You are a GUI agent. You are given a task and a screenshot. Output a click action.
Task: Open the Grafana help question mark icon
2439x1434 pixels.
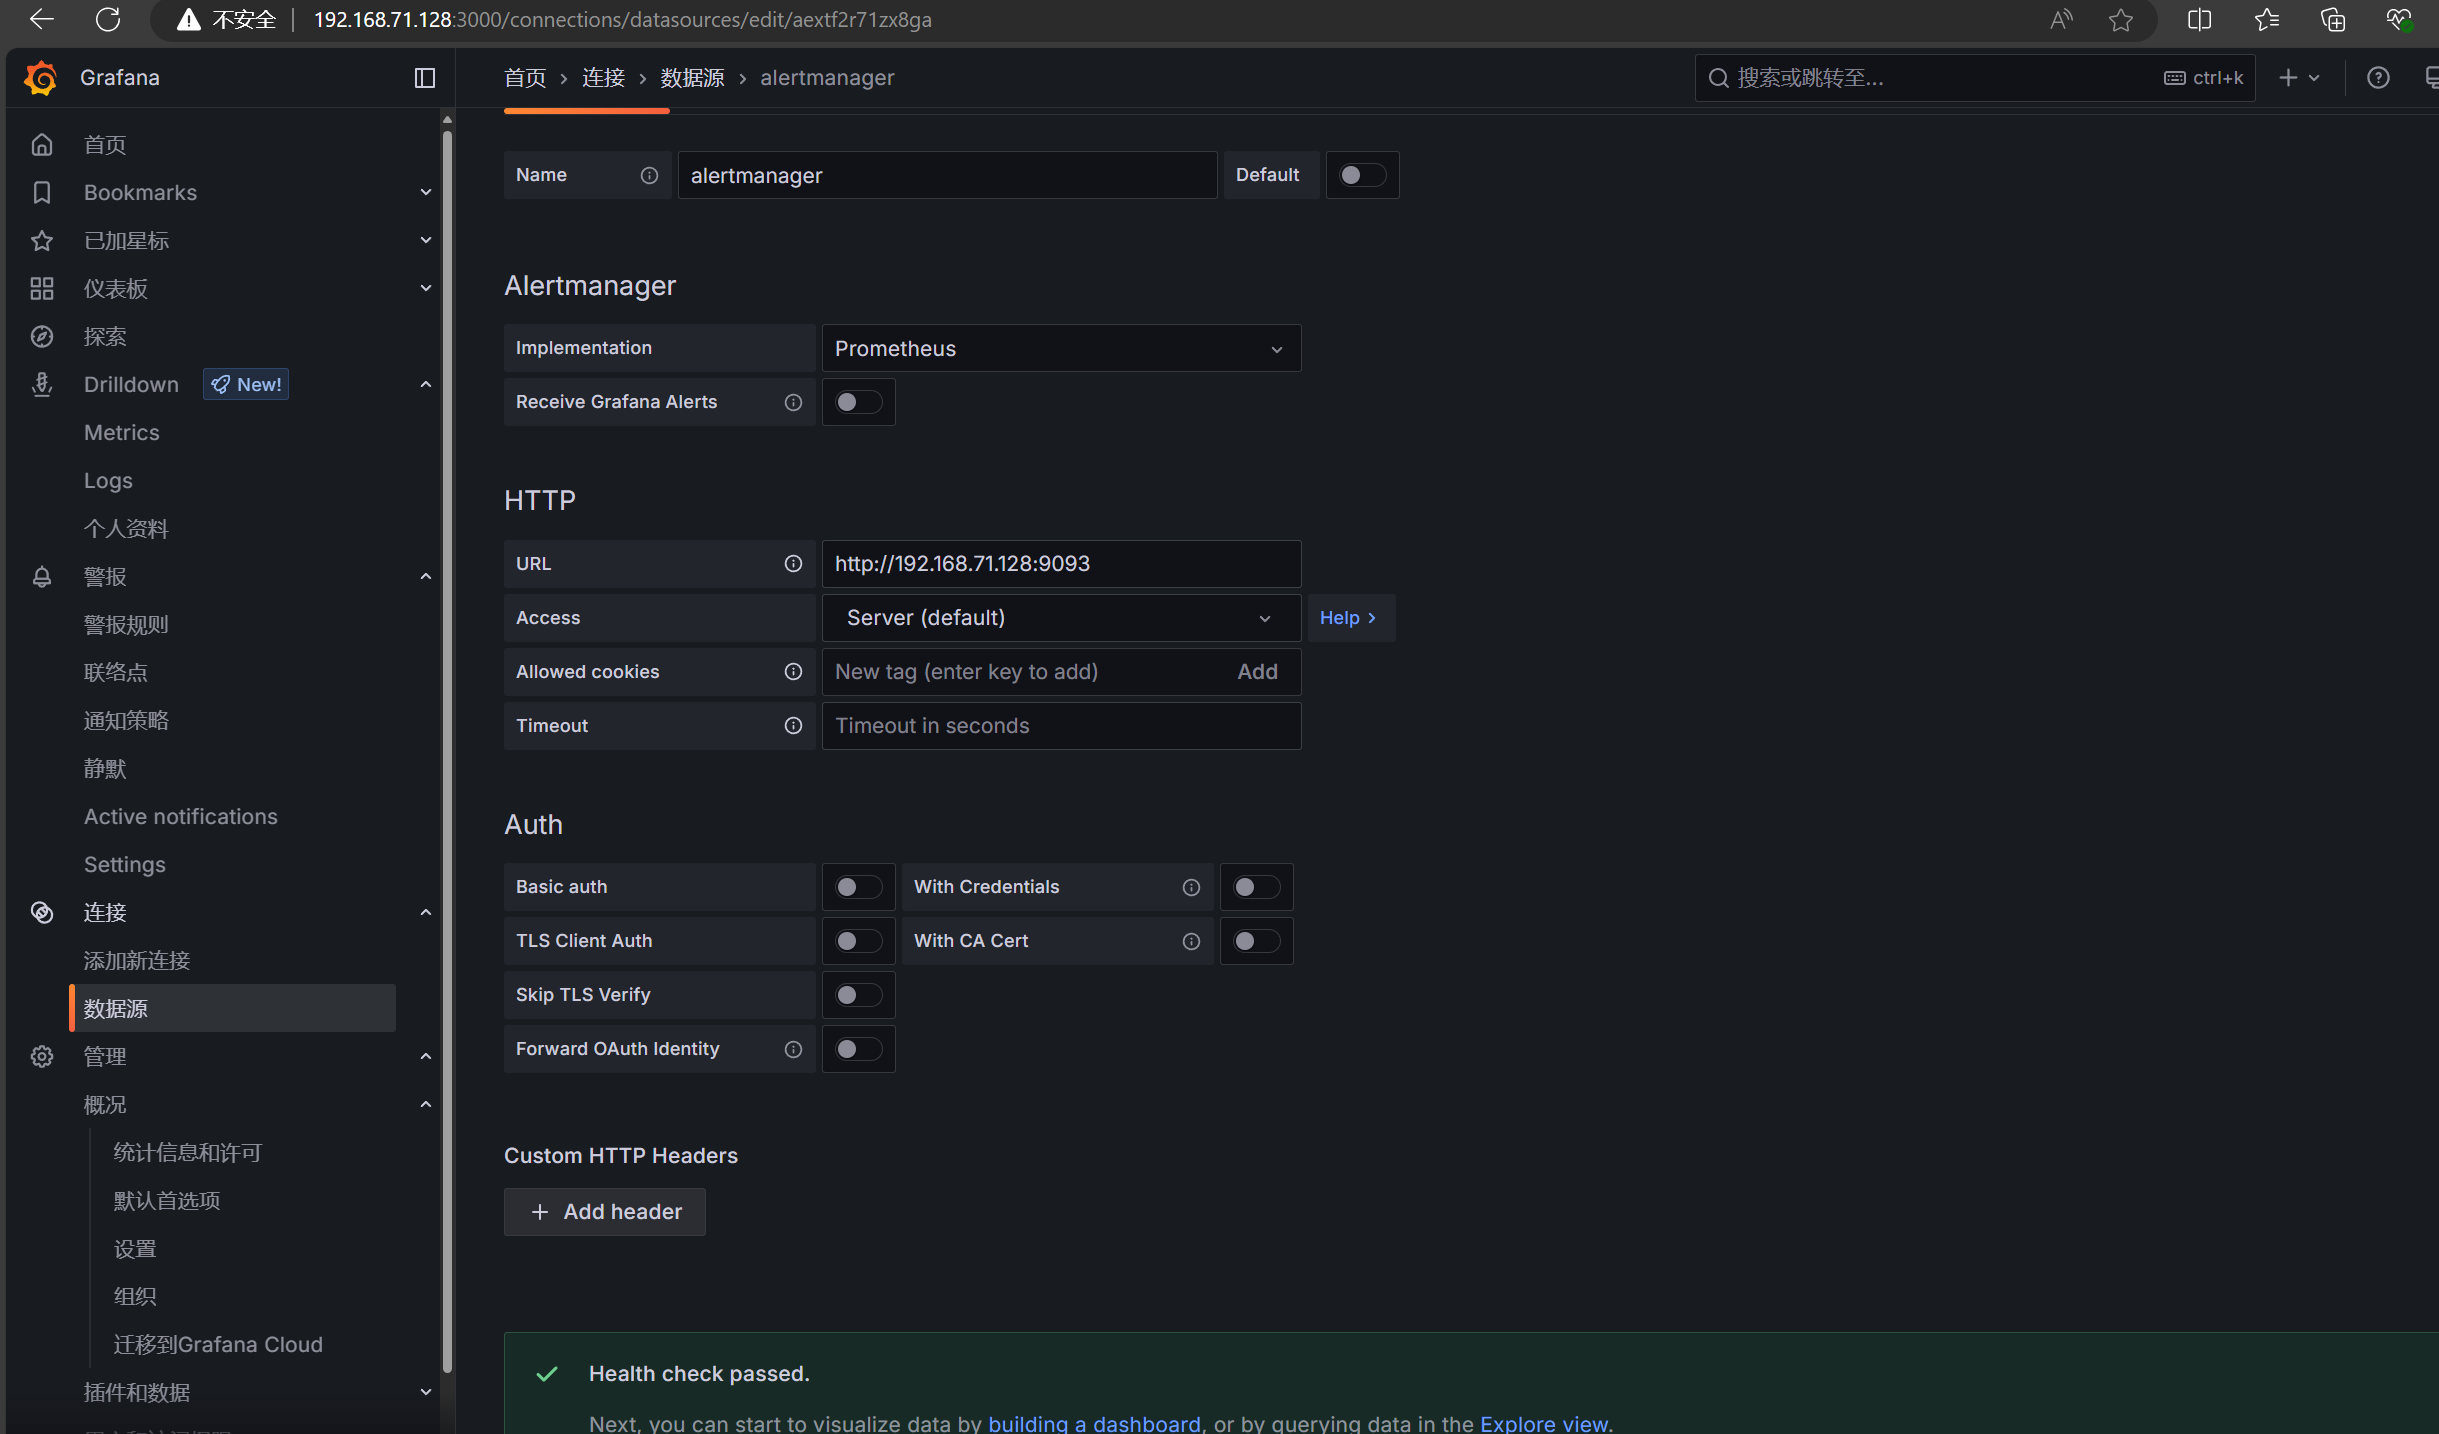pyautogui.click(x=2379, y=78)
